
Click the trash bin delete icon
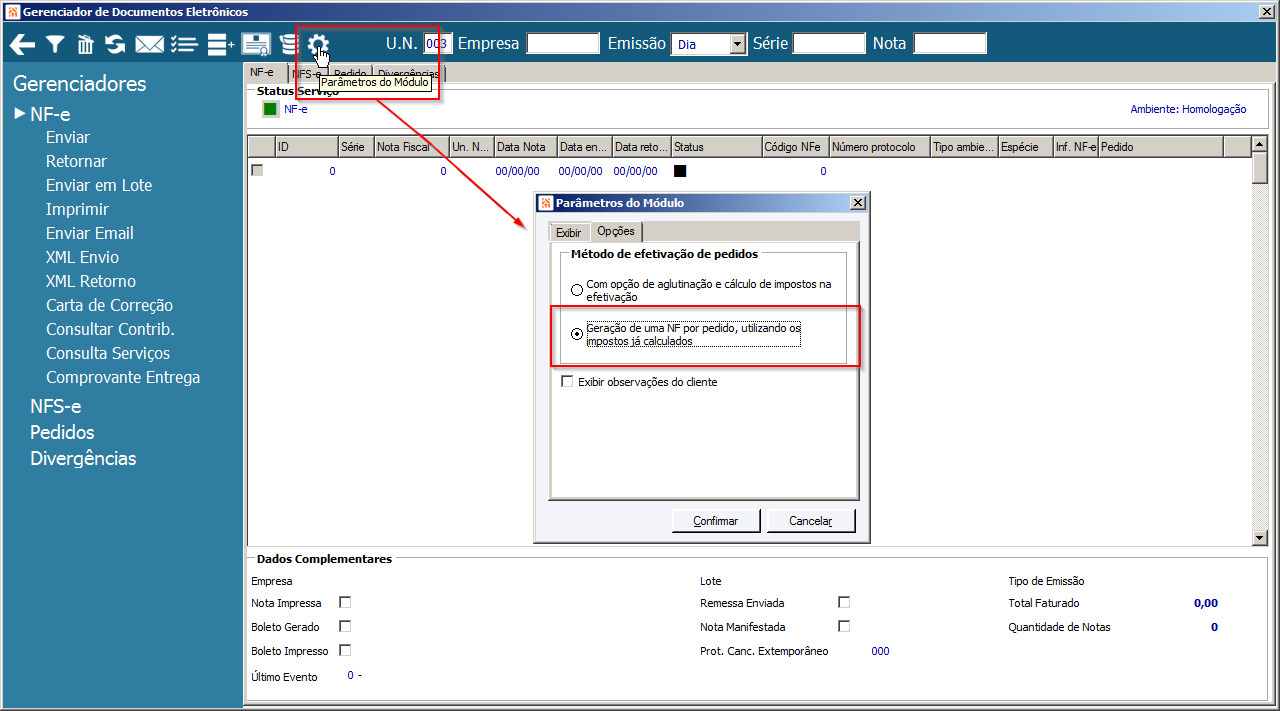coord(86,44)
